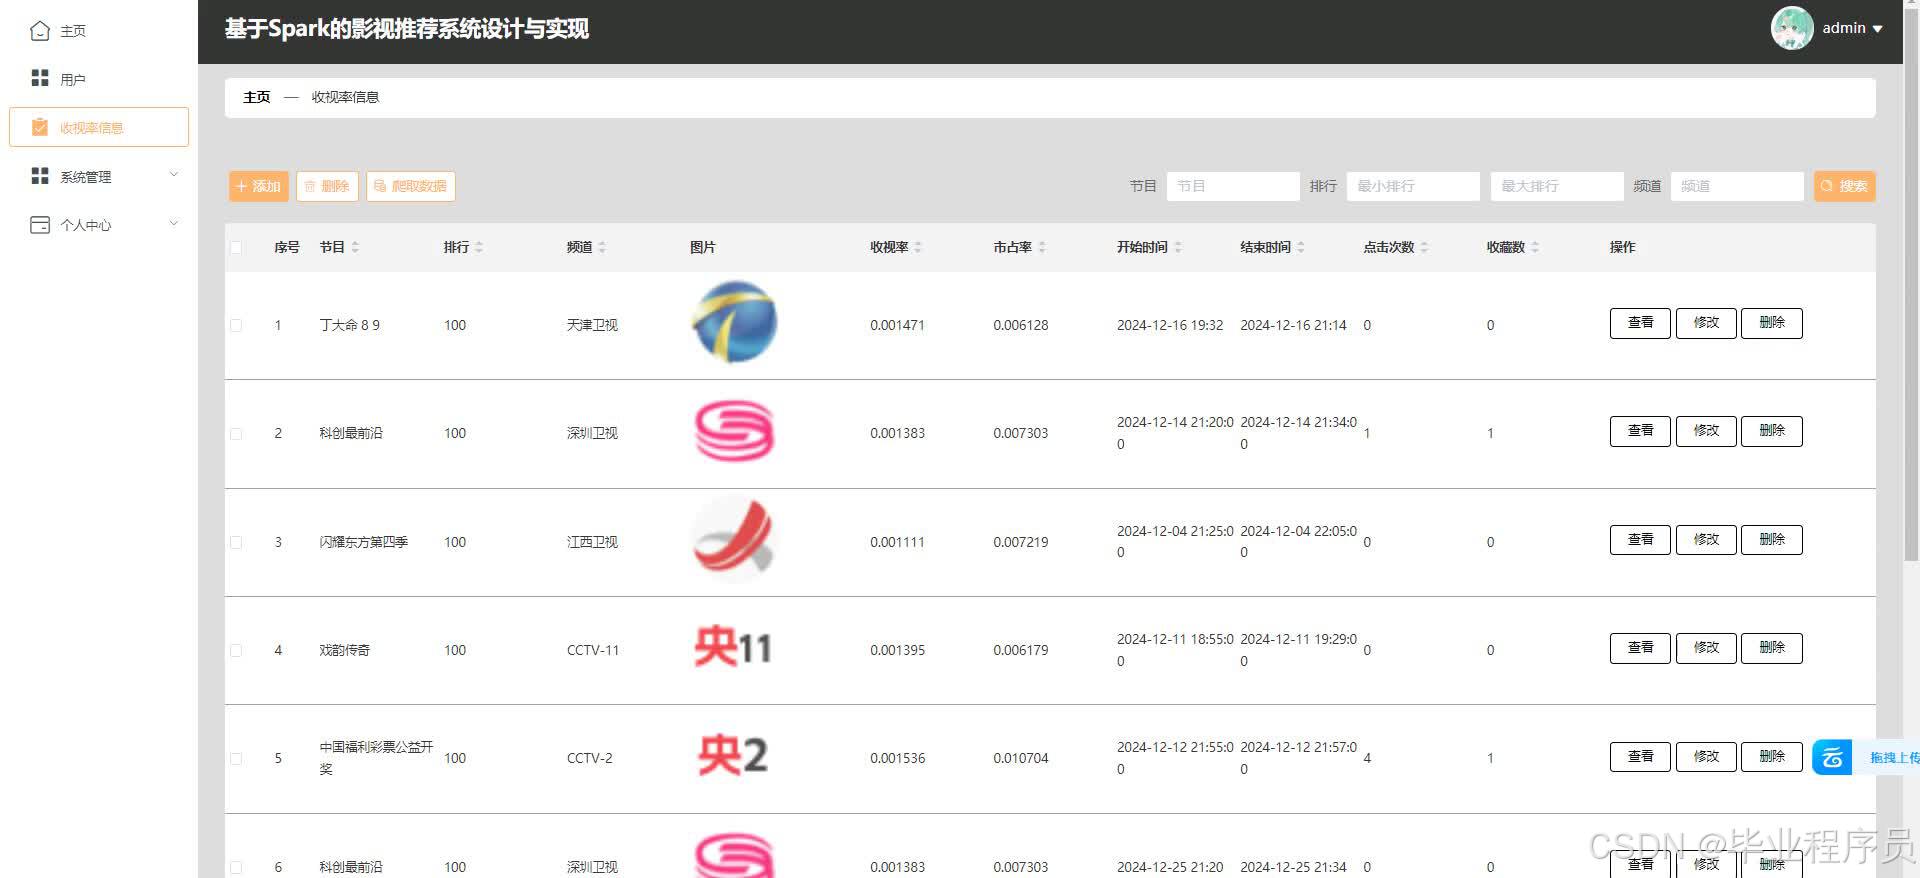Click 删除 for row 1 天津卫视
The width and height of the screenshot is (1920, 878).
click(x=1772, y=323)
